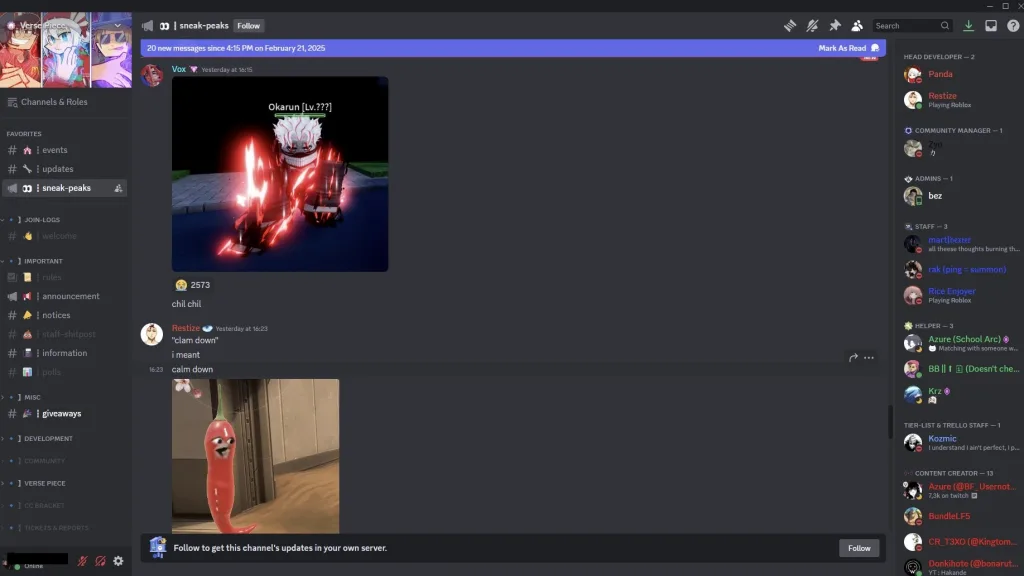
Task: Select the sneak-peaks channel
Action: (x=64, y=187)
